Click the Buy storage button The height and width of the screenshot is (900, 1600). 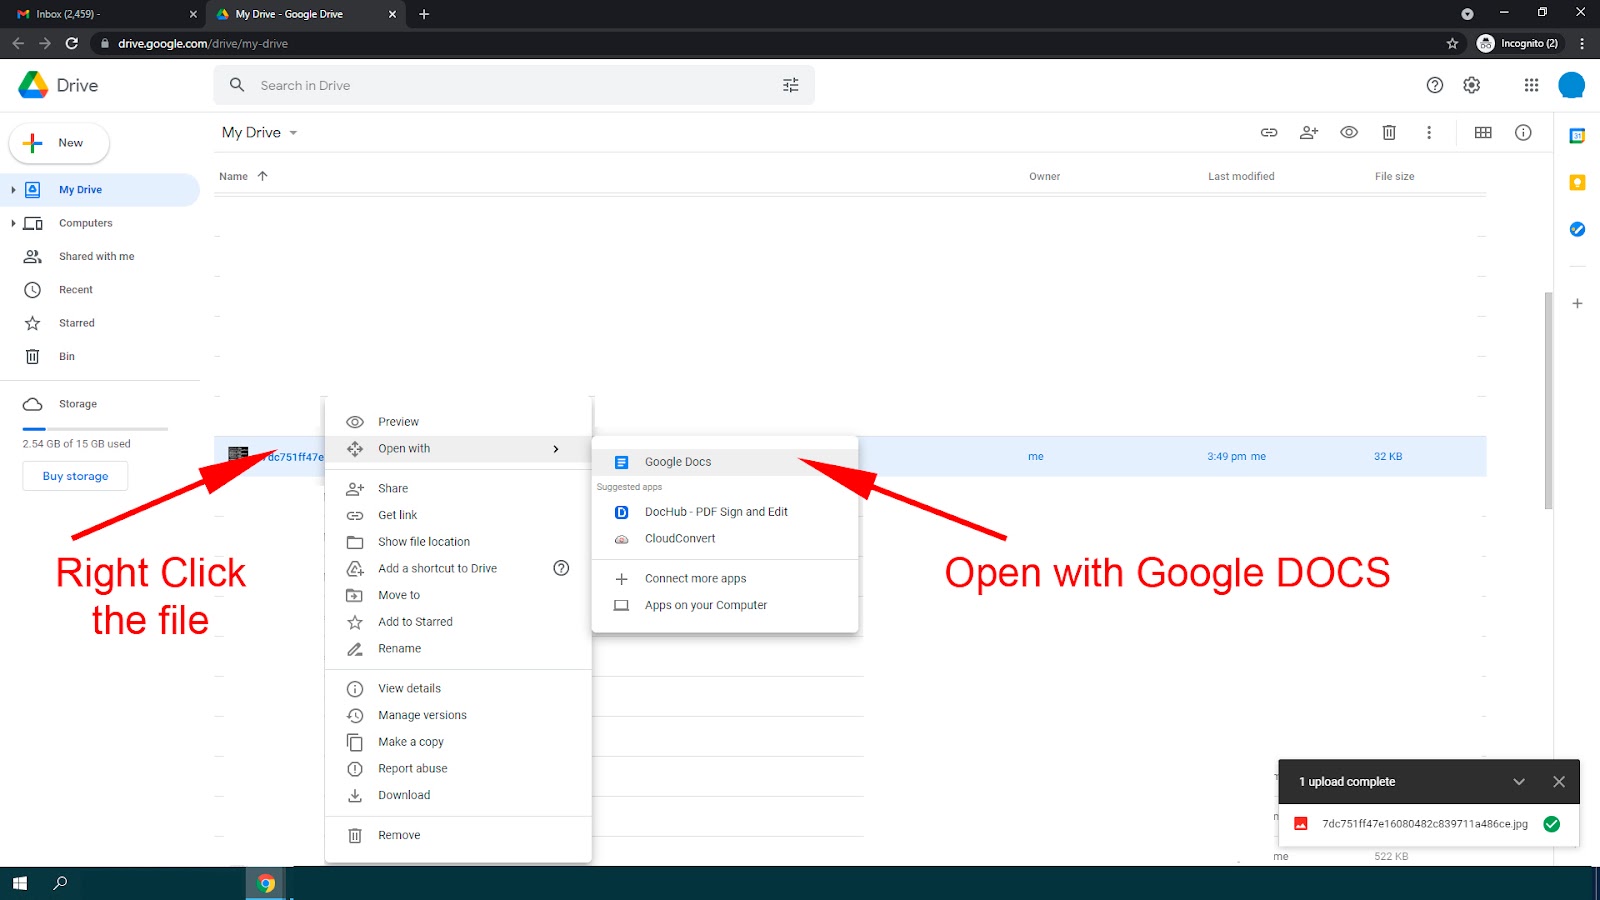point(75,476)
